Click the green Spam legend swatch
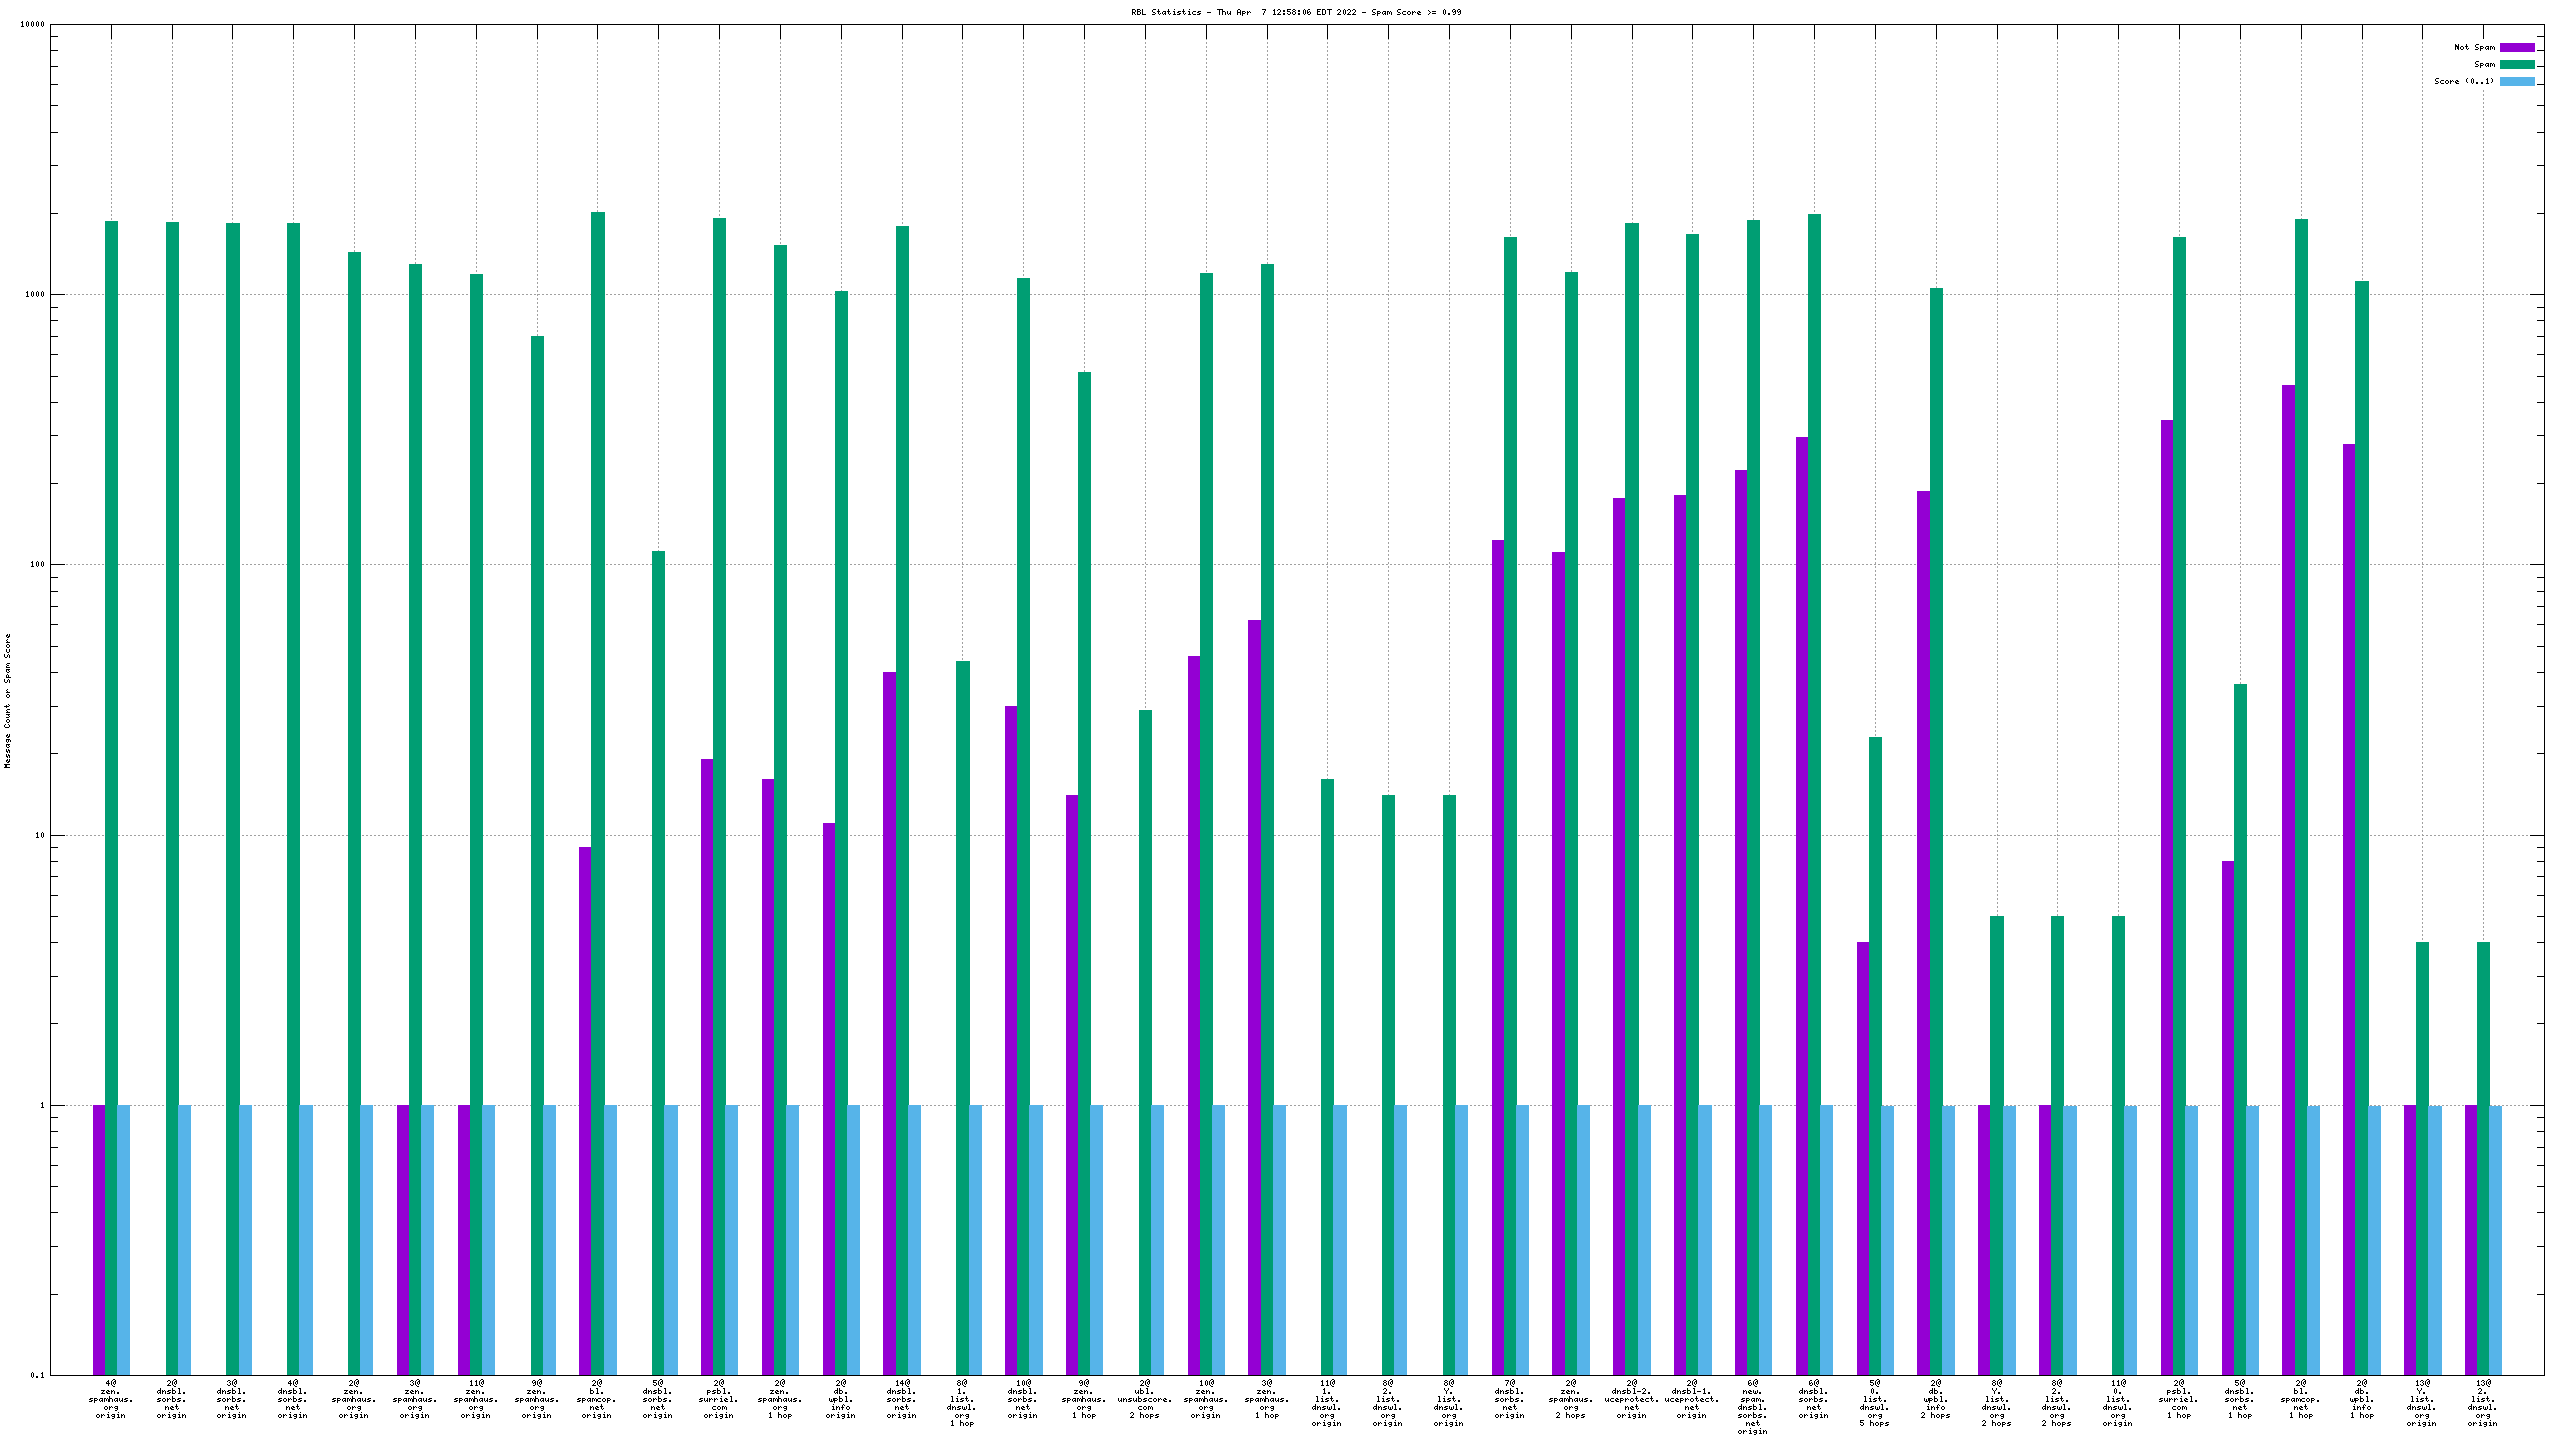This screenshot has height=1440, width=2560. pos(2517,64)
